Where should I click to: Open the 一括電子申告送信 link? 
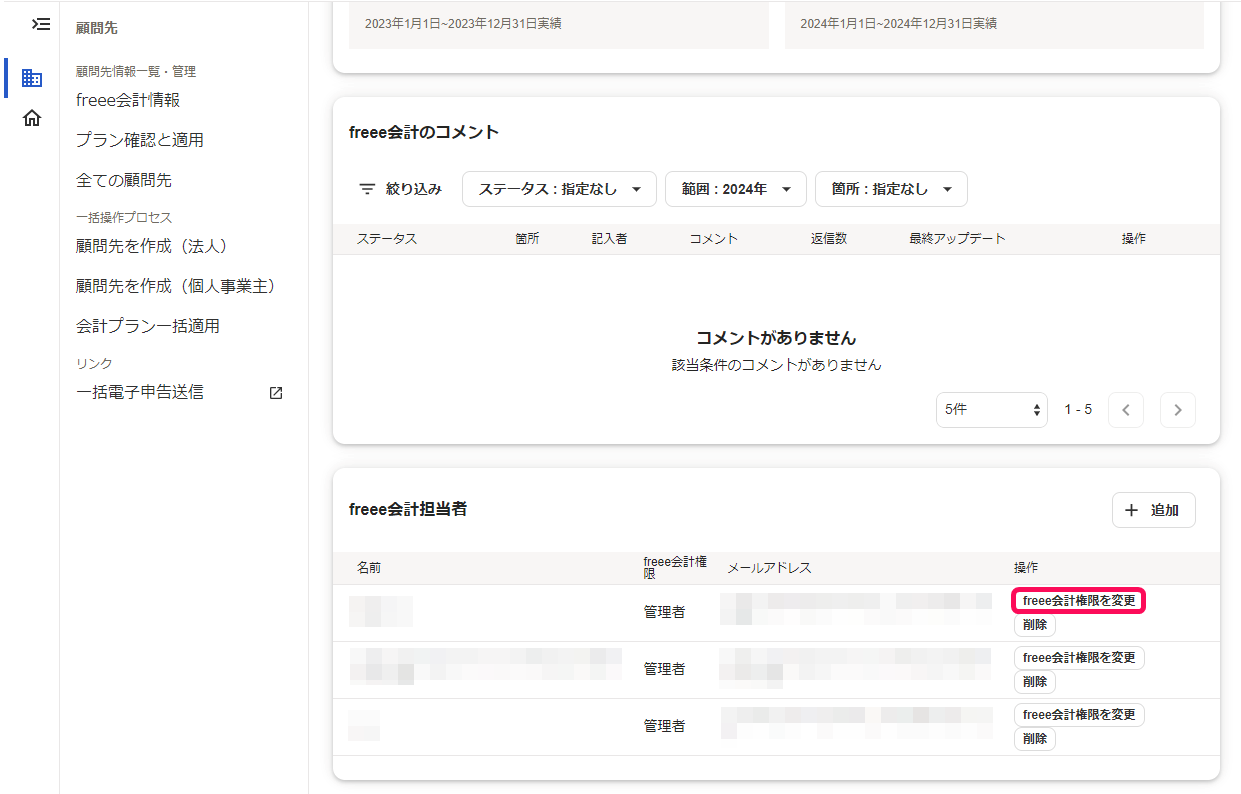click(140, 392)
